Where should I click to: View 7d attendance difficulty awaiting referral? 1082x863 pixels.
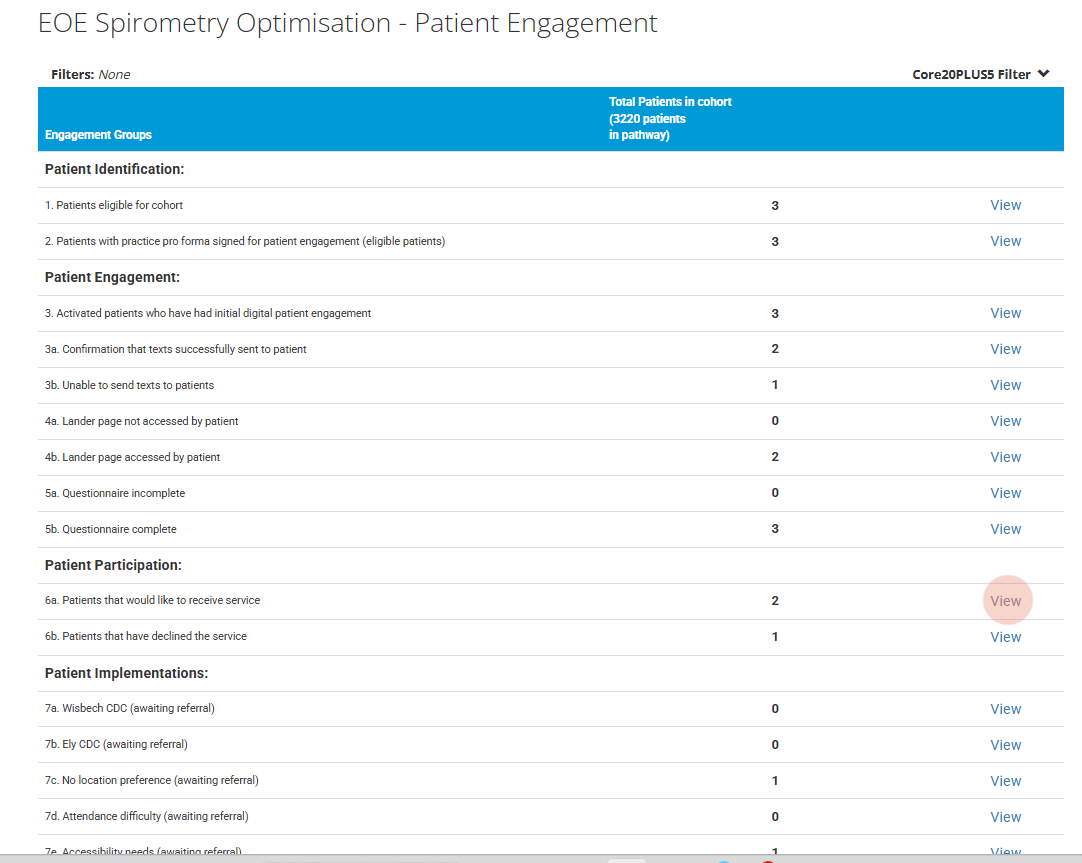[1005, 817]
